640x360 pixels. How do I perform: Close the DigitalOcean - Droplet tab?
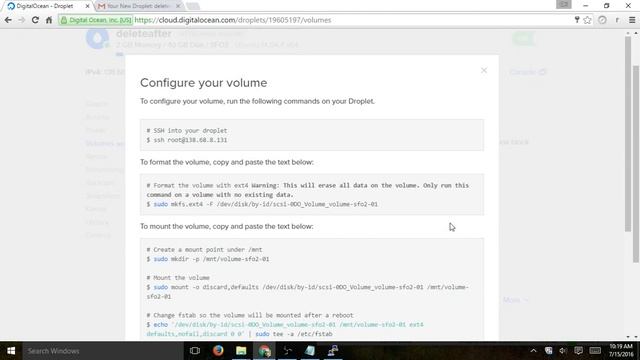coord(87,6)
